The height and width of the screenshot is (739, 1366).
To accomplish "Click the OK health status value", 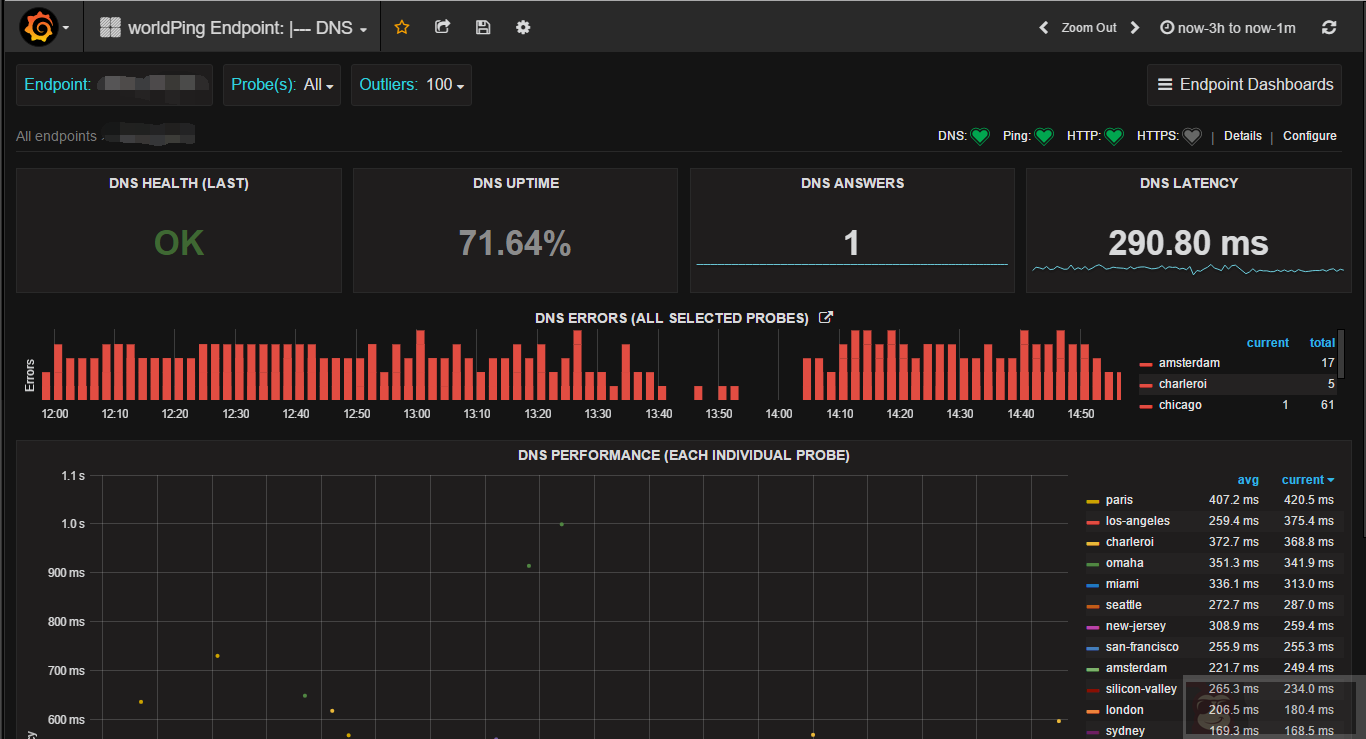I will [x=179, y=243].
